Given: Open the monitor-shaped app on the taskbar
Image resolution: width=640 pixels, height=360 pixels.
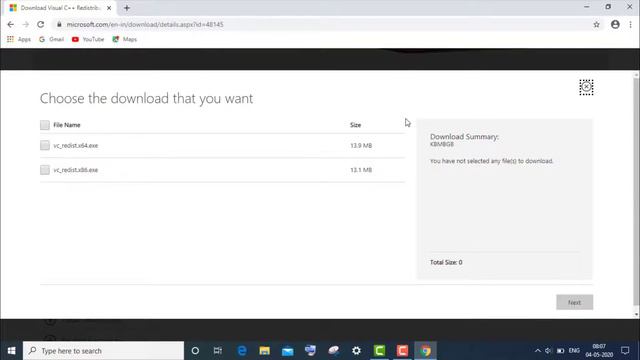Looking at the screenshot, I should (x=310, y=351).
